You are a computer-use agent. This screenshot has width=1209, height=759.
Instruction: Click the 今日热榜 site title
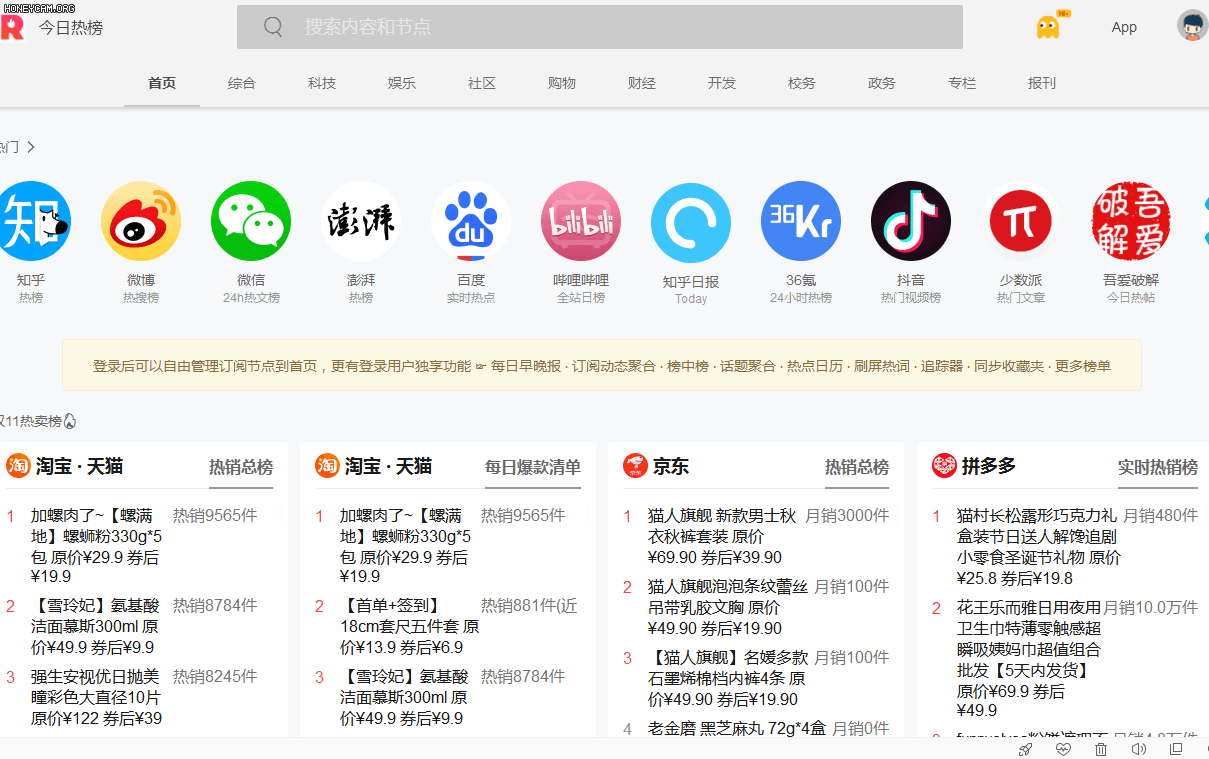point(71,27)
